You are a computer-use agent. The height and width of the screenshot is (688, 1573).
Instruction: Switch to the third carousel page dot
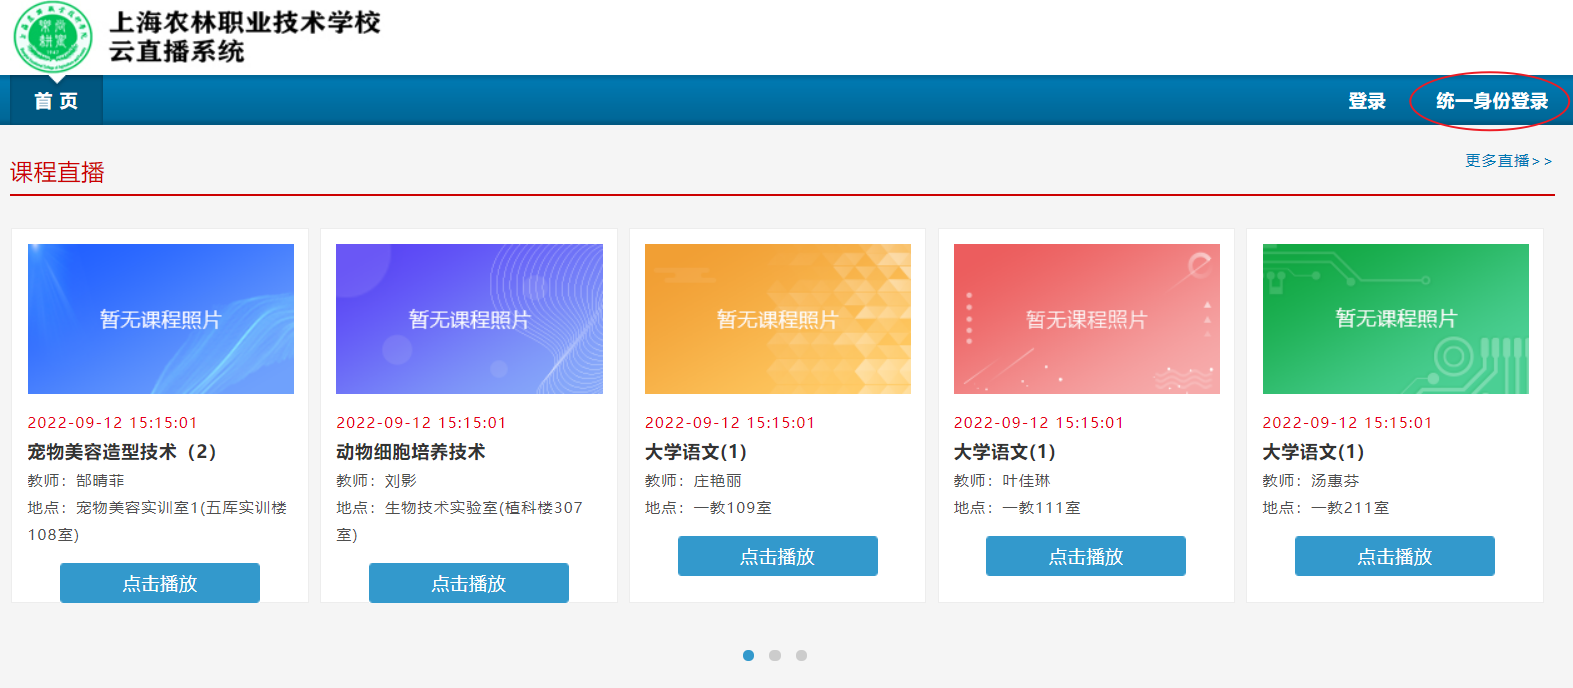(x=801, y=656)
